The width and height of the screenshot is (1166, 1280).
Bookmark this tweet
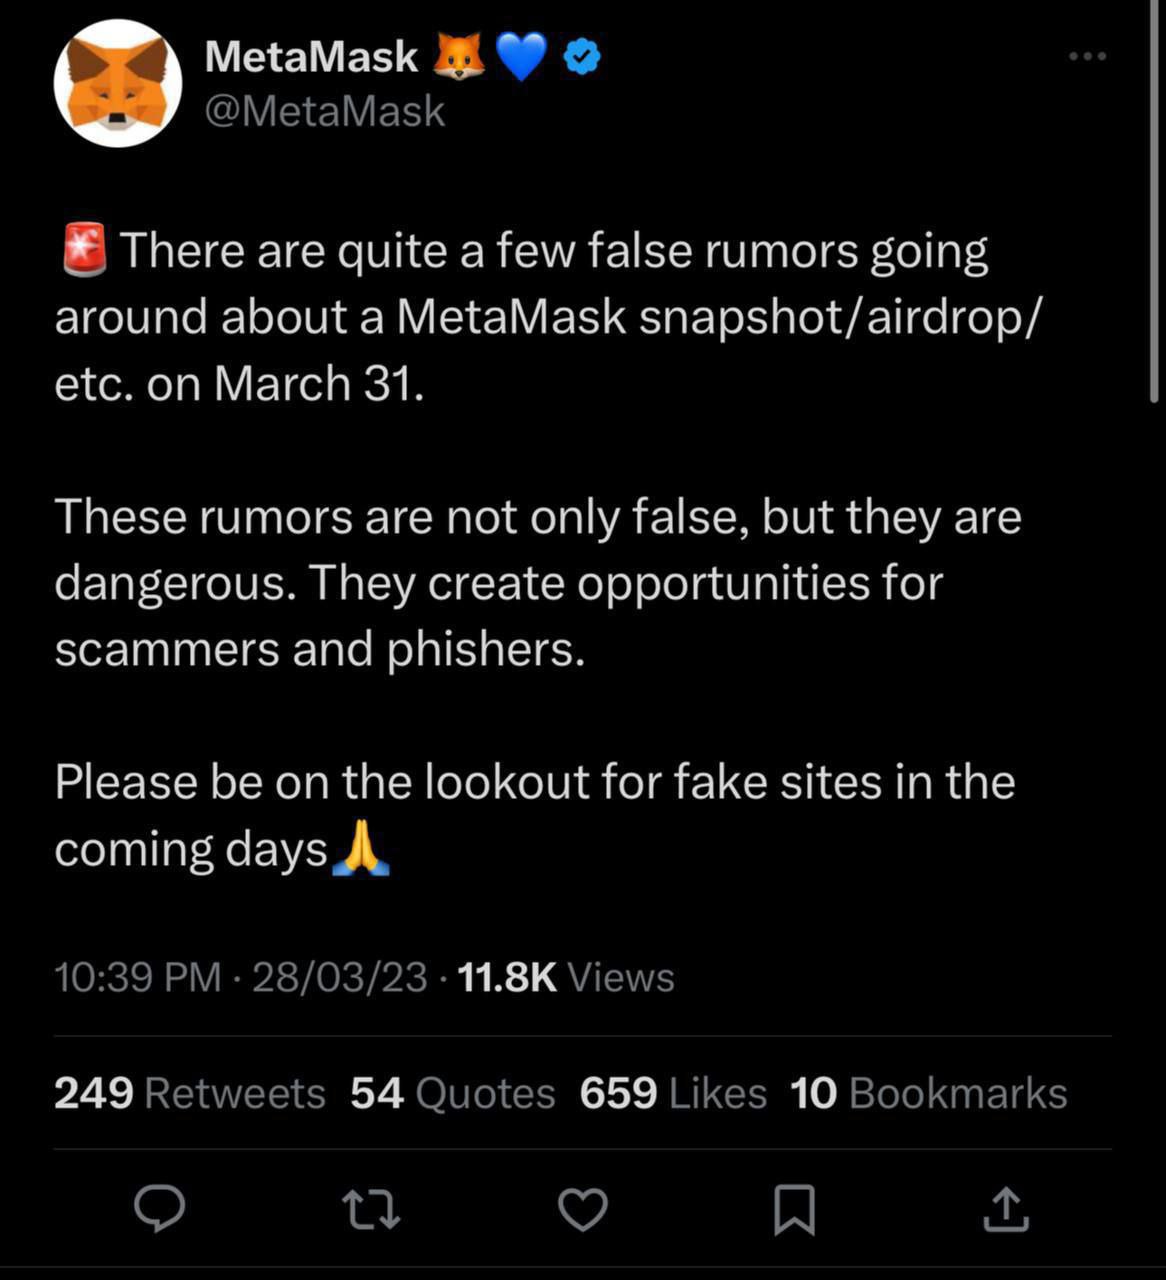click(795, 1209)
